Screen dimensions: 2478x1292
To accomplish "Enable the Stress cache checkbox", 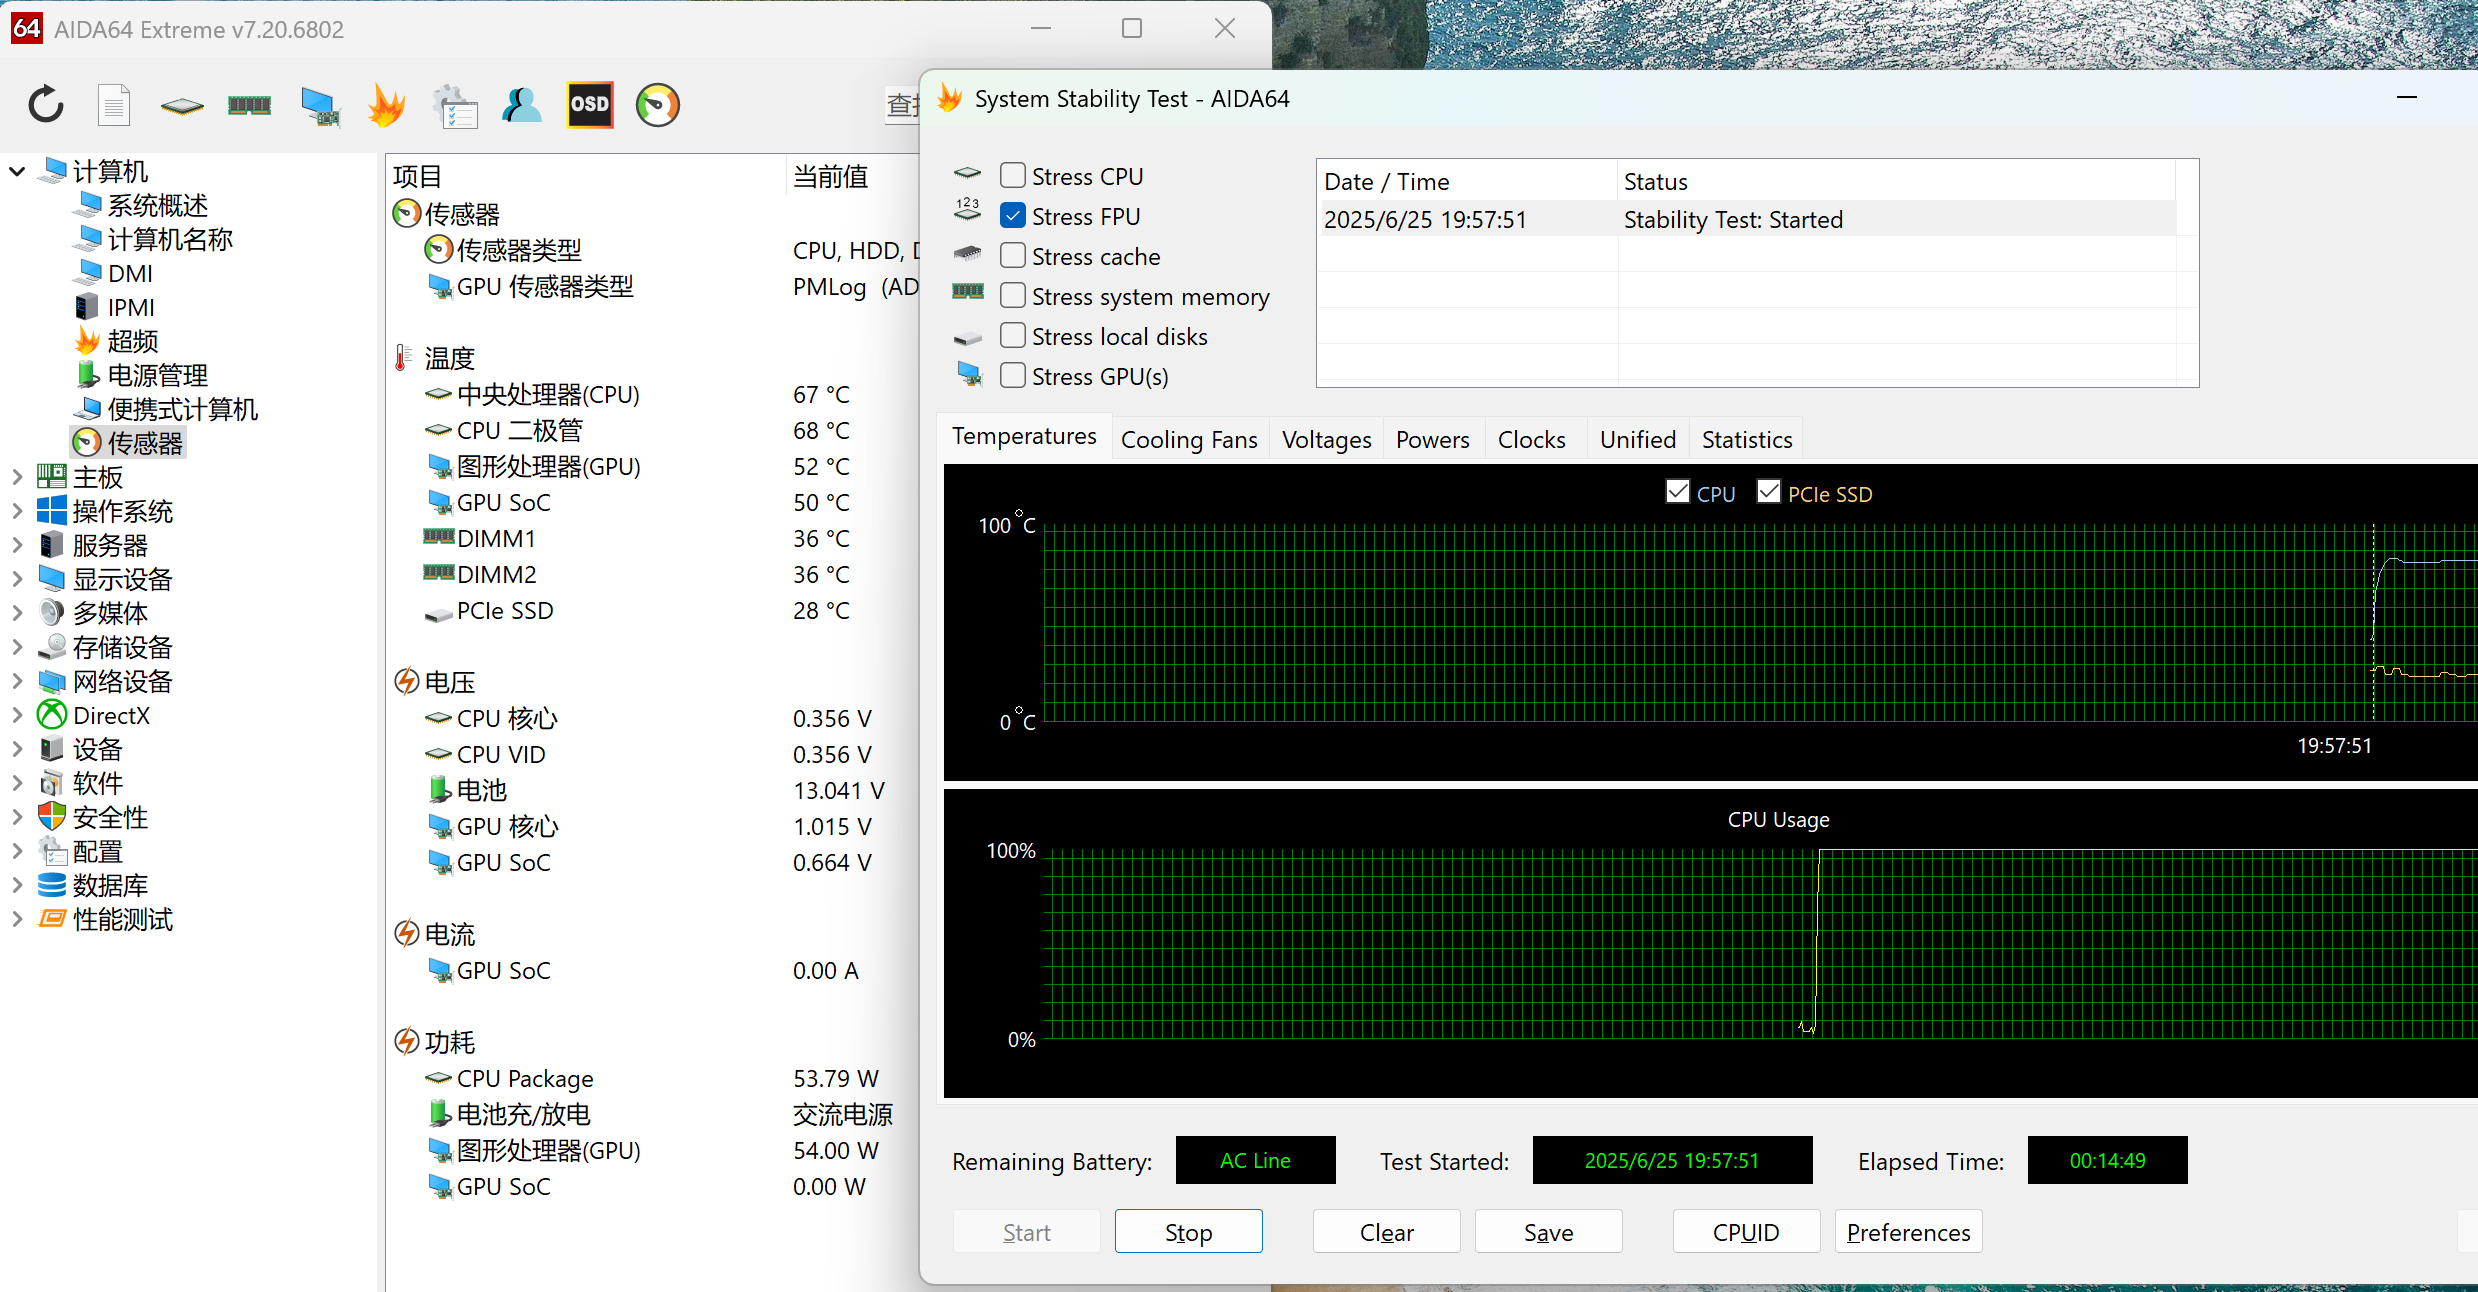I will [x=1013, y=256].
